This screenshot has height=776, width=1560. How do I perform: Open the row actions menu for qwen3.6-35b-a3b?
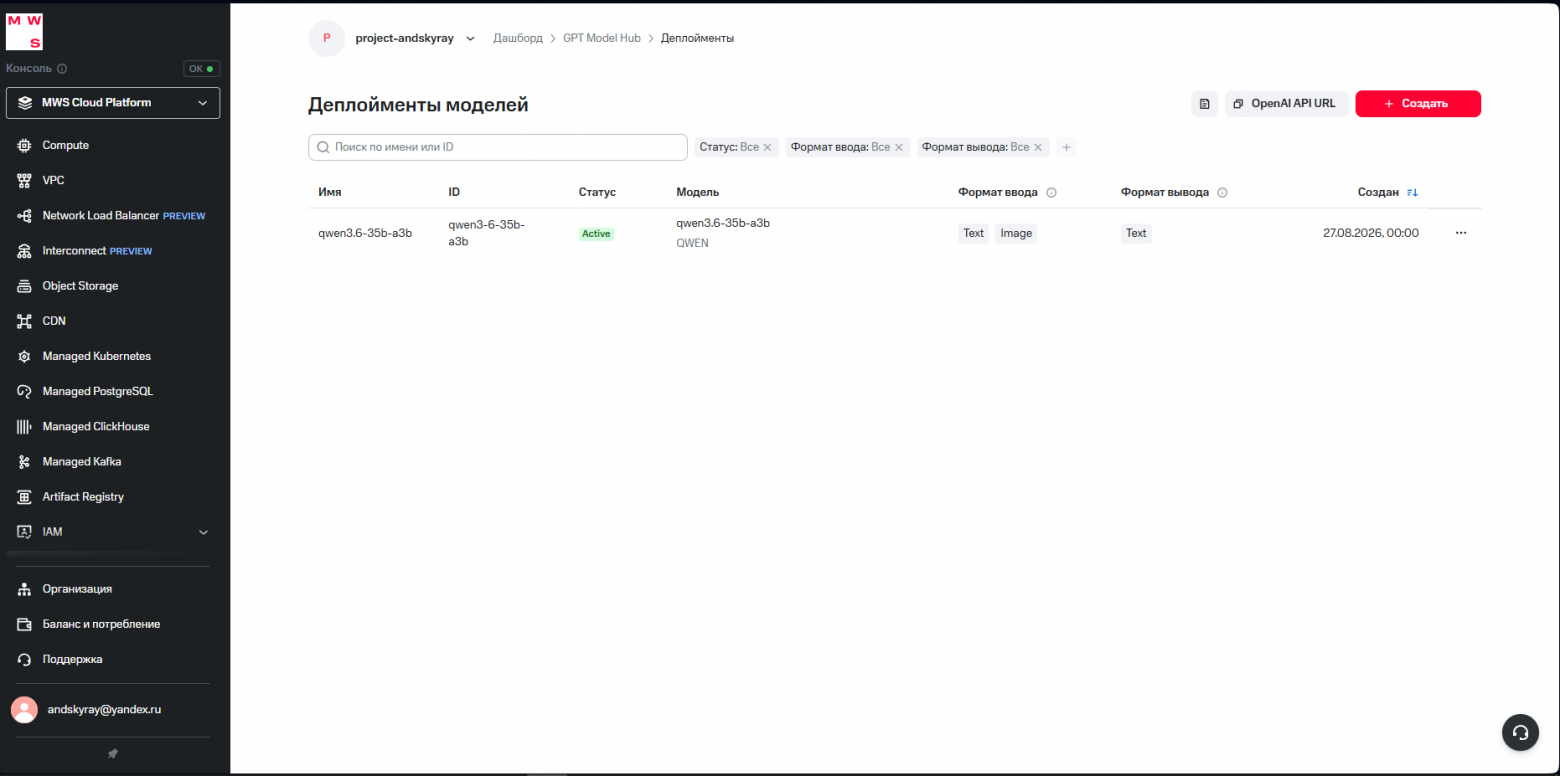pyautogui.click(x=1461, y=233)
